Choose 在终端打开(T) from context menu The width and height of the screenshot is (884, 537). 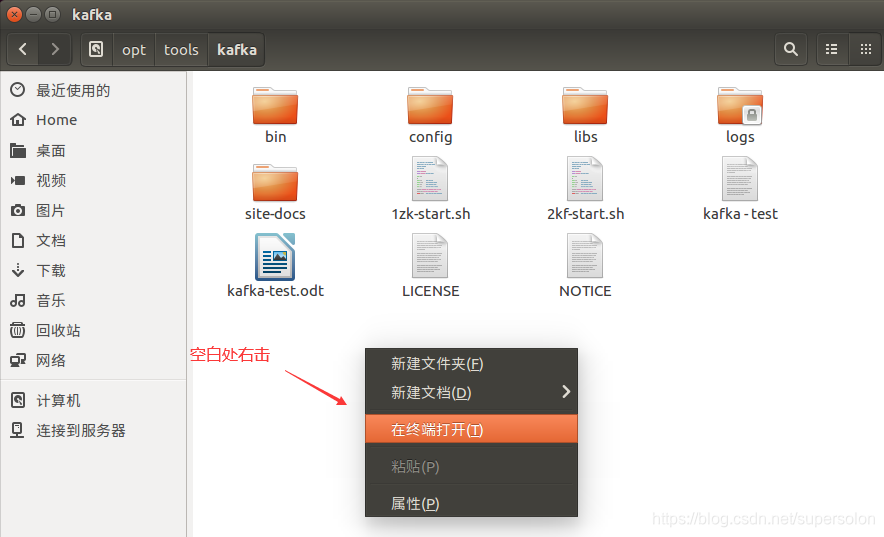click(471, 429)
